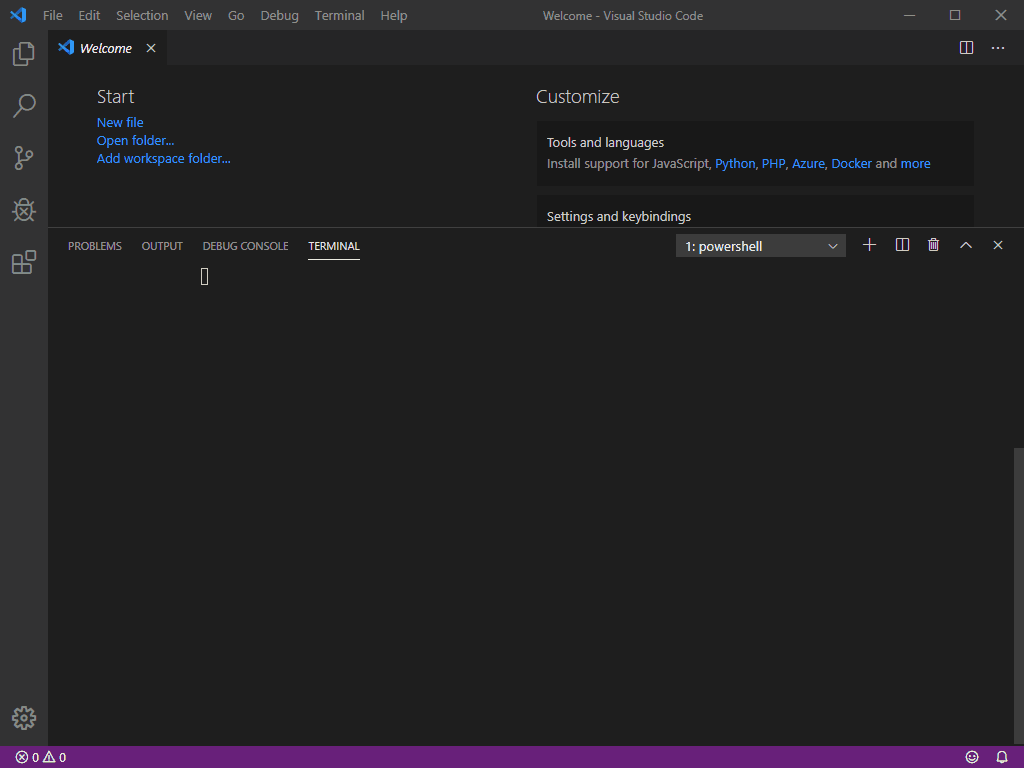Click inside terminal at cursor block
This screenshot has height=768, width=1024.
click(x=204, y=277)
